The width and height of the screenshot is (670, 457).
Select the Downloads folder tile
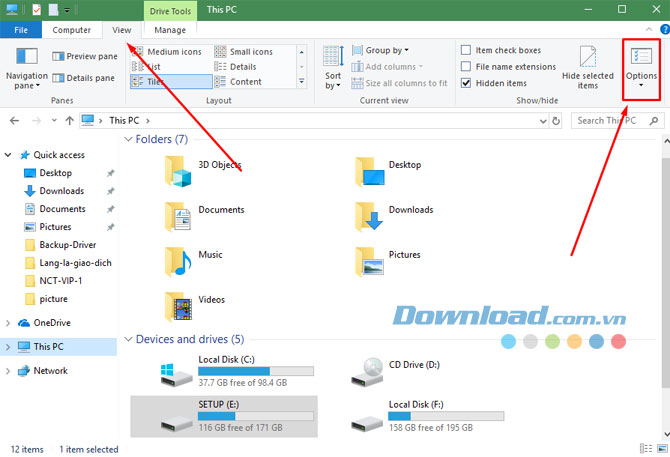[x=394, y=217]
